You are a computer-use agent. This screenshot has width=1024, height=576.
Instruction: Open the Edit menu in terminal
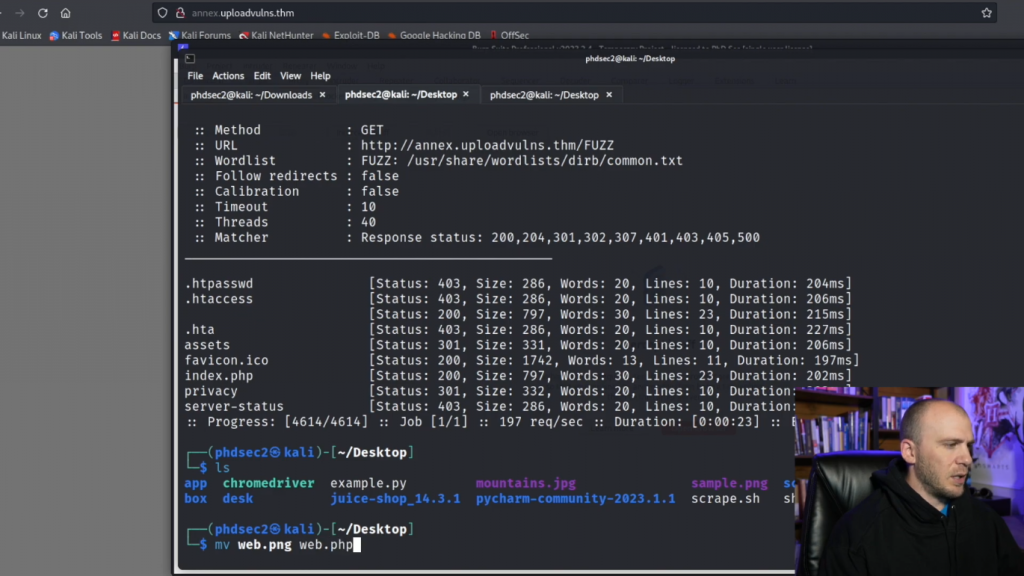click(262, 76)
